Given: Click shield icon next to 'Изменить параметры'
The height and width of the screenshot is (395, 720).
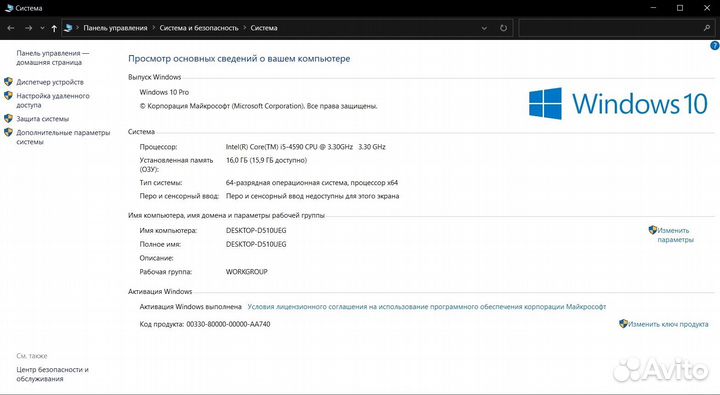Looking at the screenshot, I should (652, 230).
